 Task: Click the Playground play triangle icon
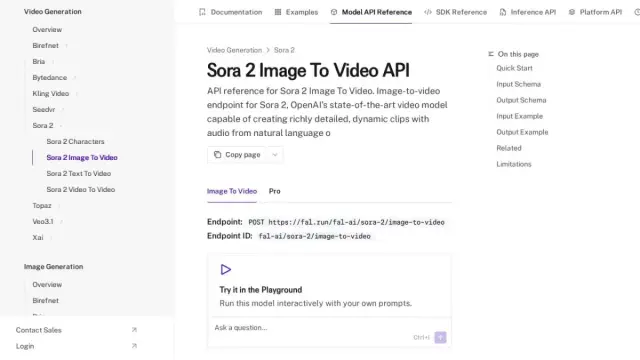click(x=226, y=269)
